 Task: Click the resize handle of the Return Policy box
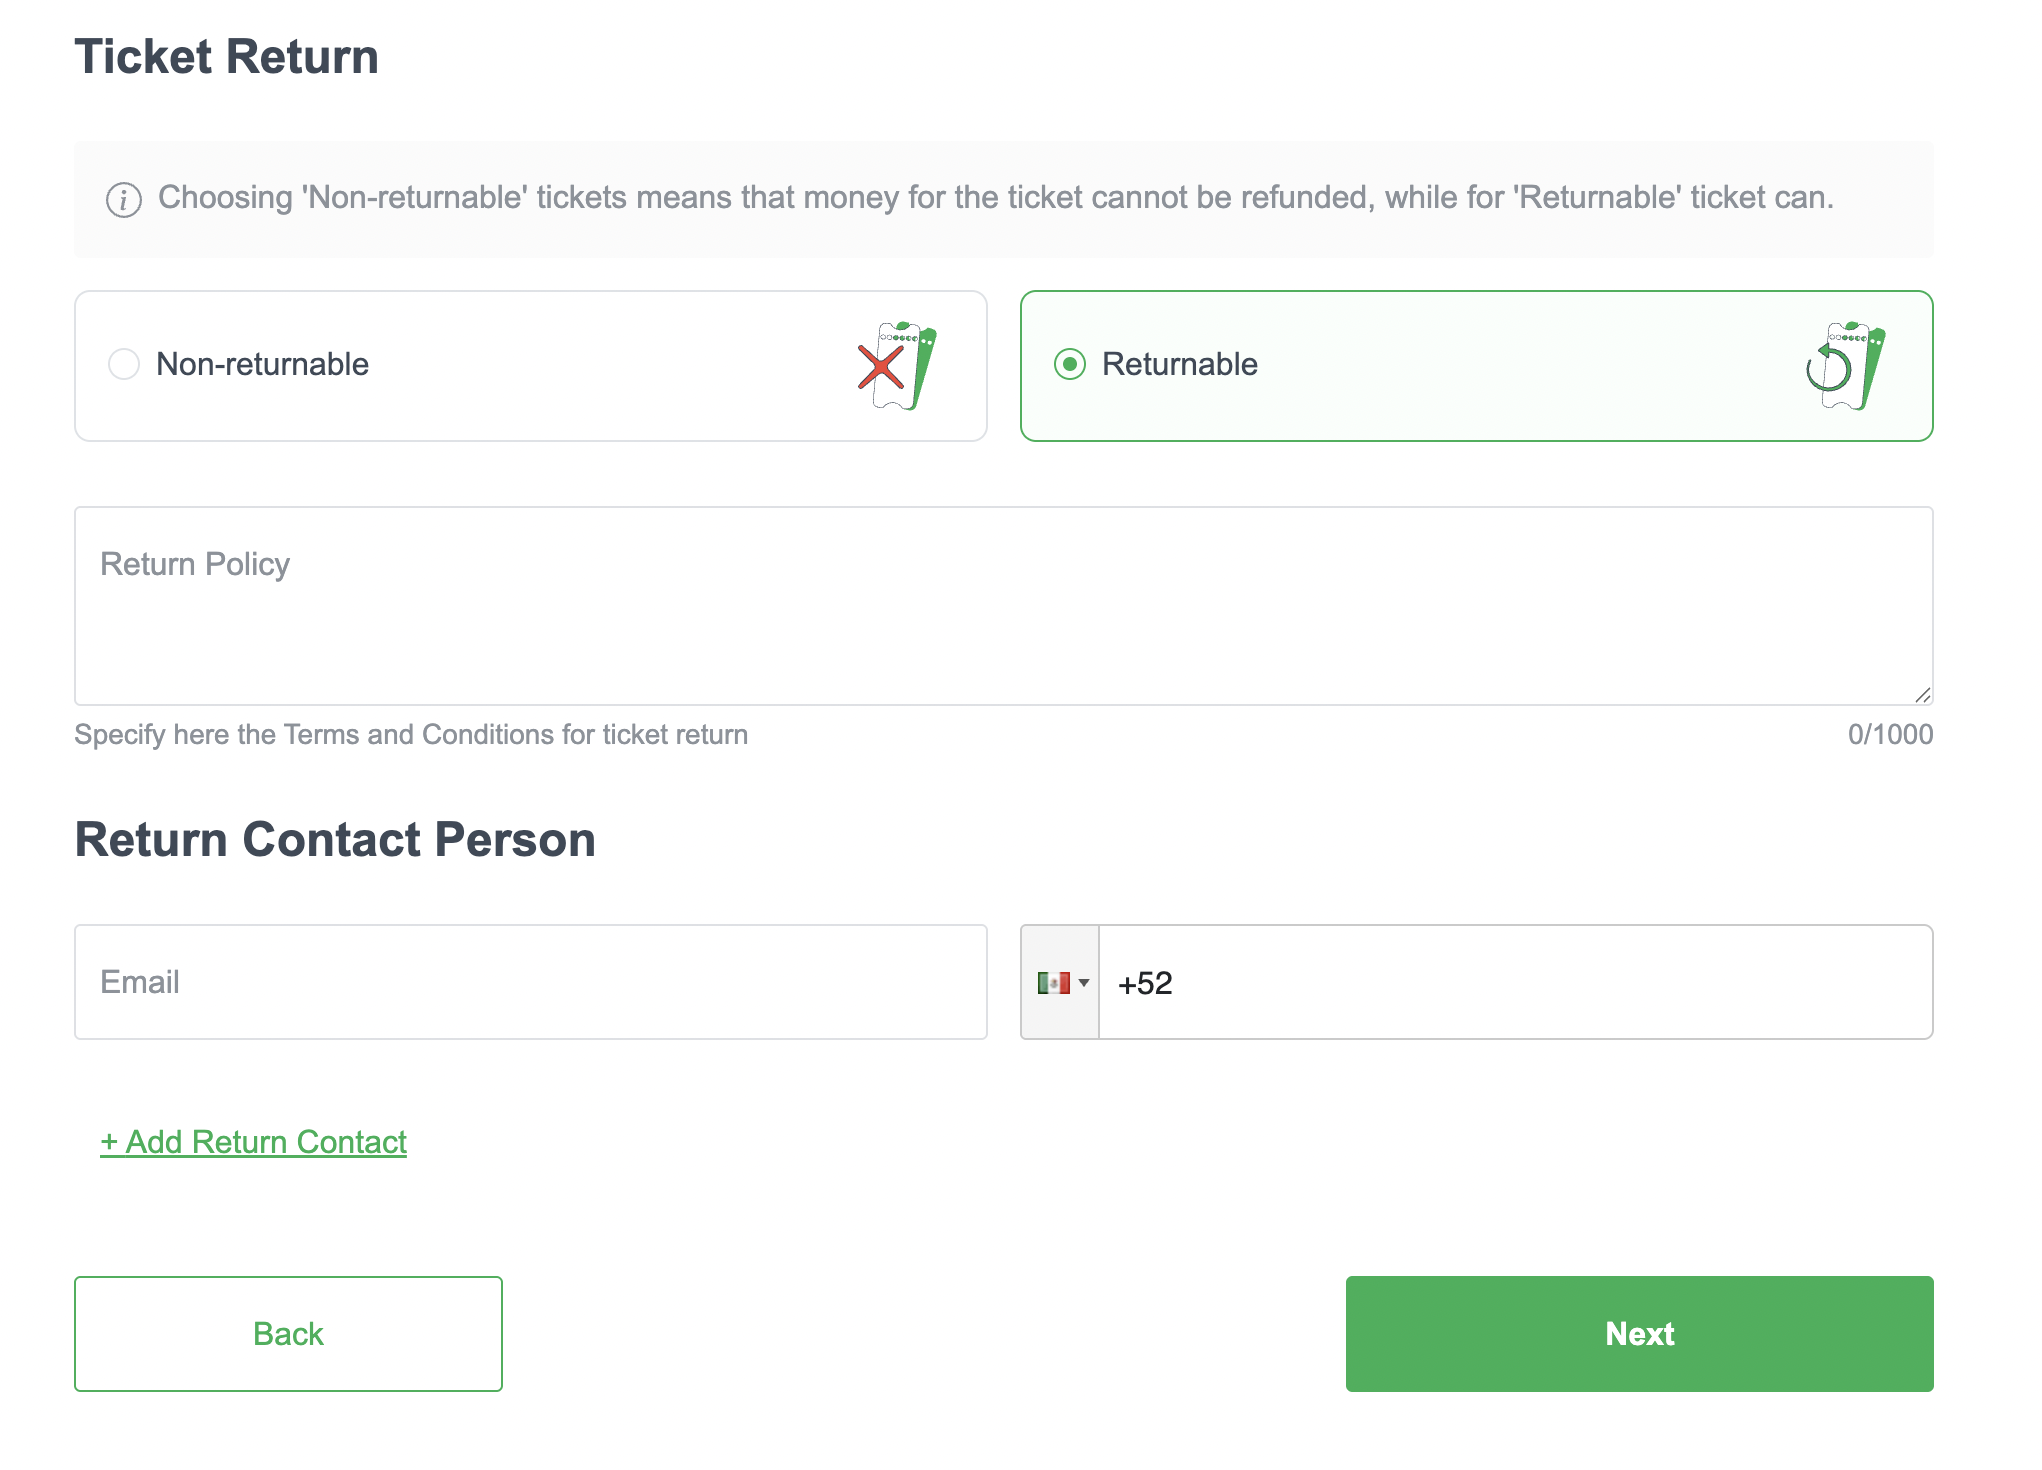1925,693
